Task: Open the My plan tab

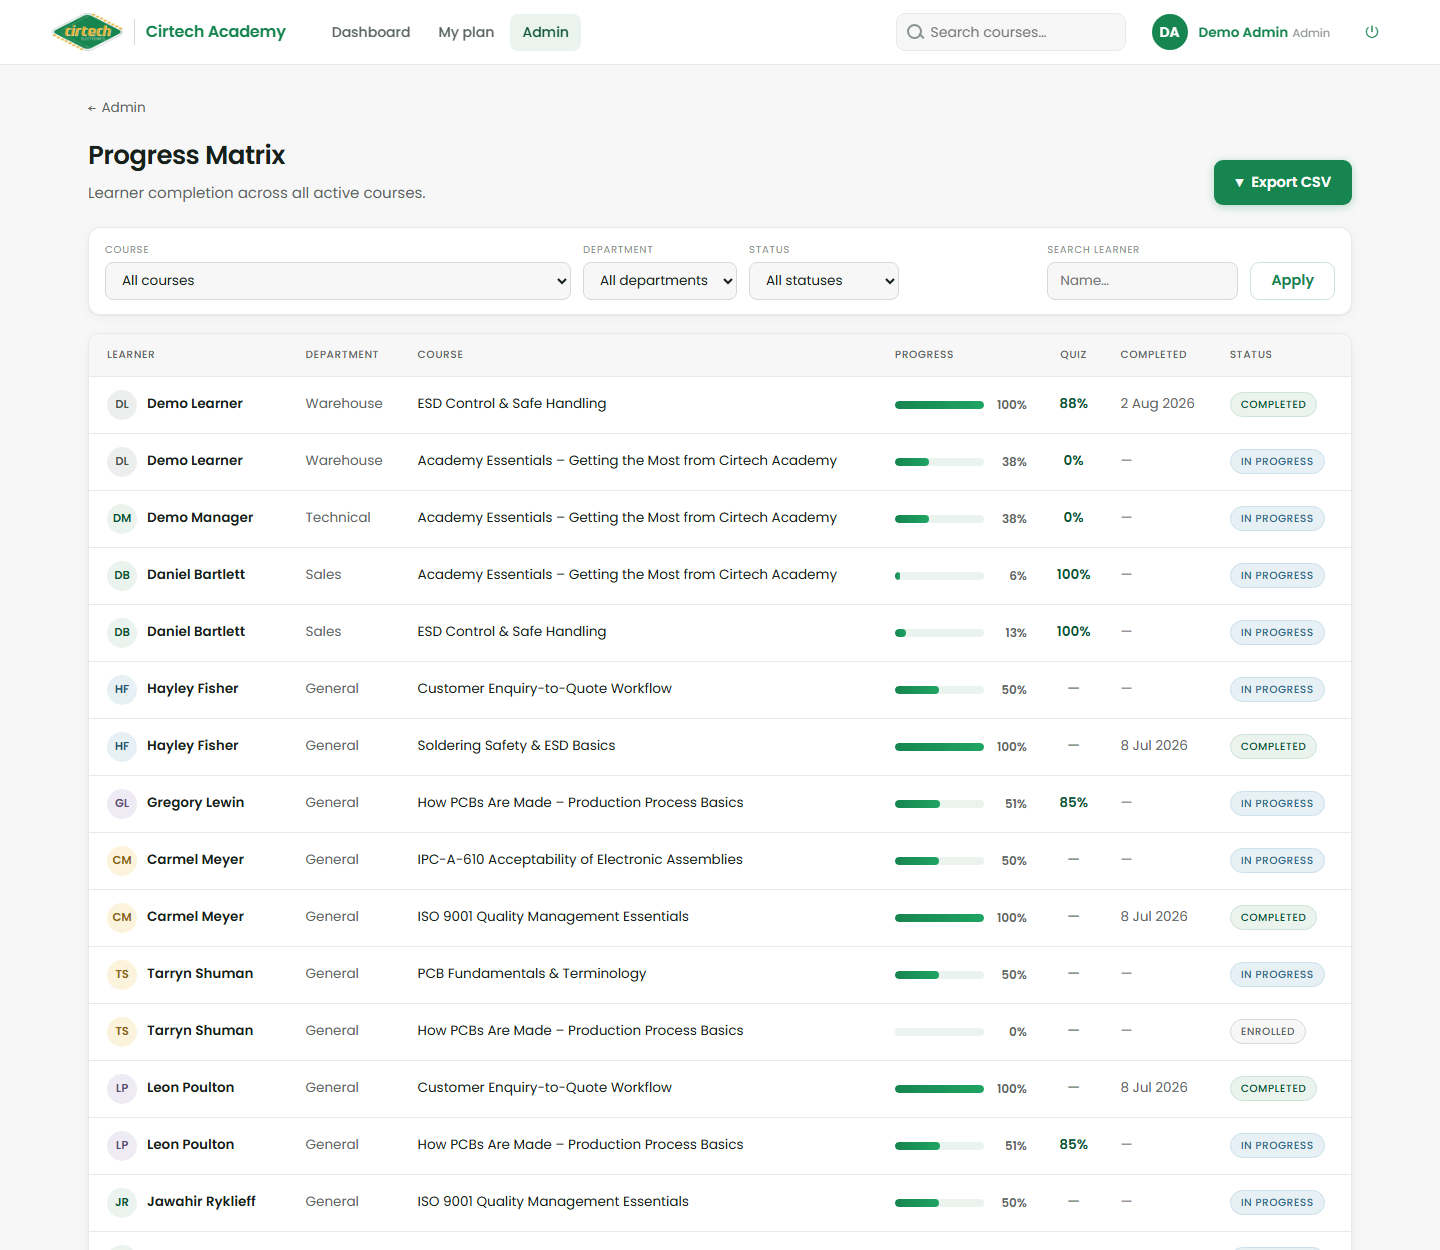Action: [466, 32]
